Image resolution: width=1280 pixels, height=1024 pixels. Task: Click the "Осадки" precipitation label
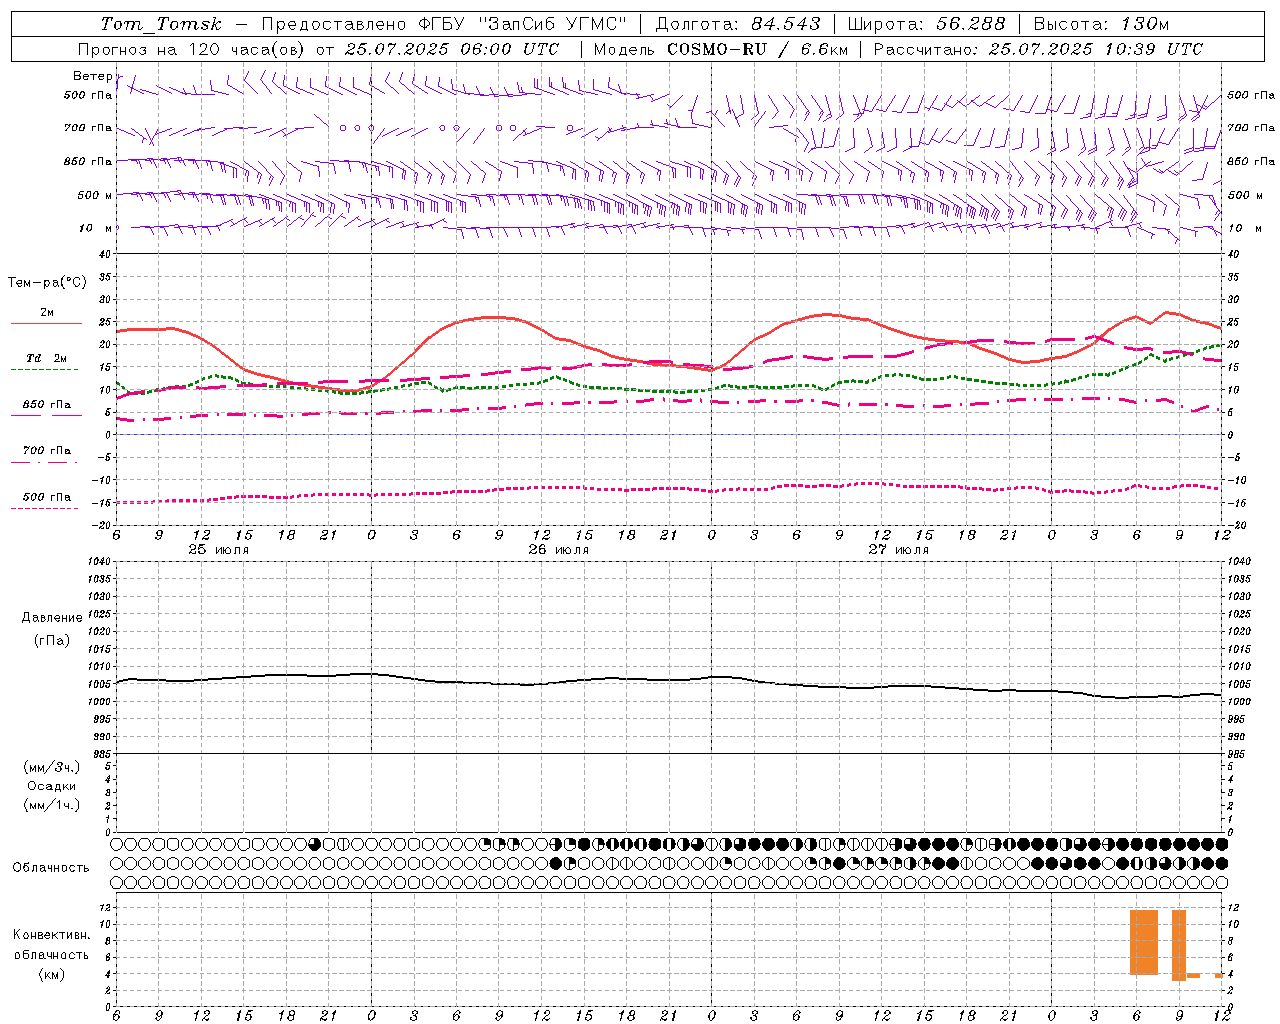tap(52, 786)
